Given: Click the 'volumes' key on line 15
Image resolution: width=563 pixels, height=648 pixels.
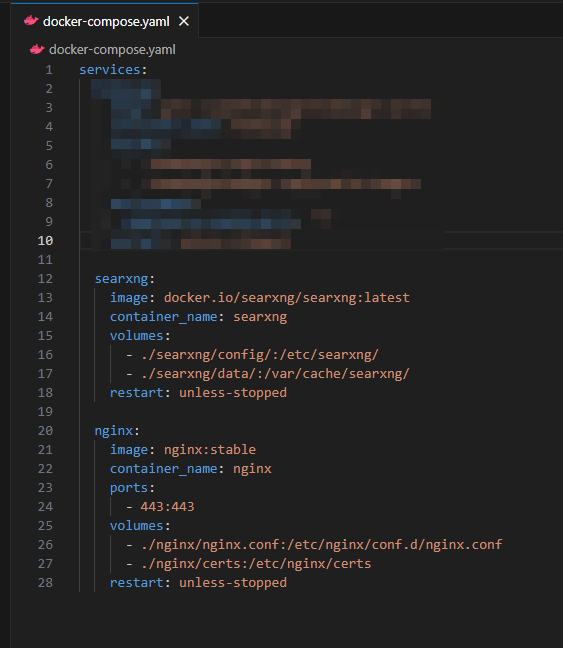Looking at the screenshot, I should [137, 336].
